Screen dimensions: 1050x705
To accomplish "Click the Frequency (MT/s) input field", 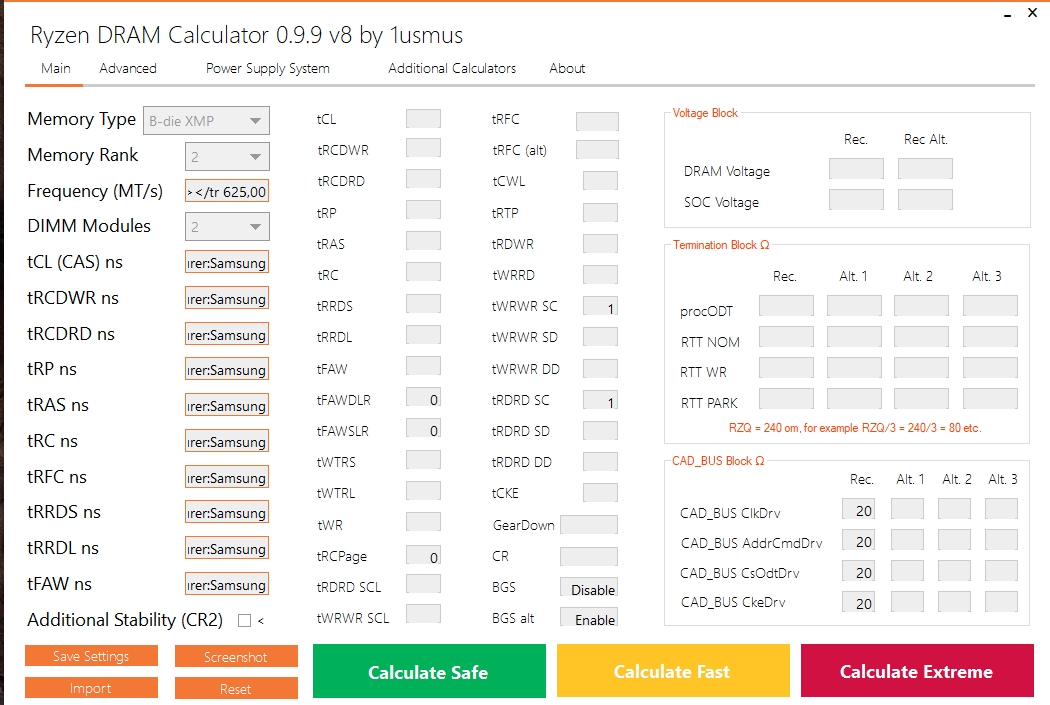I will coord(227,191).
